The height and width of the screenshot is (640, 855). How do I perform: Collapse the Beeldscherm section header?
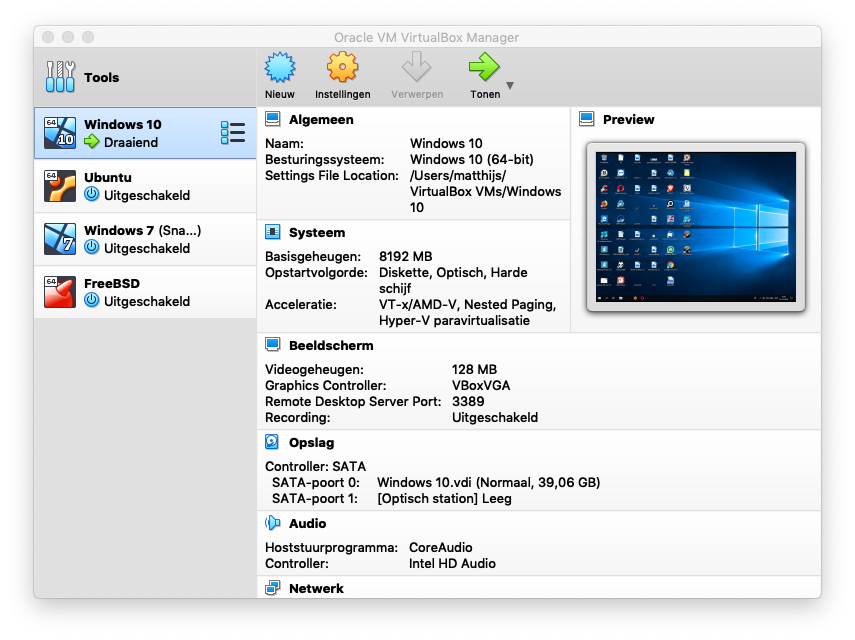pyautogui.click(x=330, y=345)
